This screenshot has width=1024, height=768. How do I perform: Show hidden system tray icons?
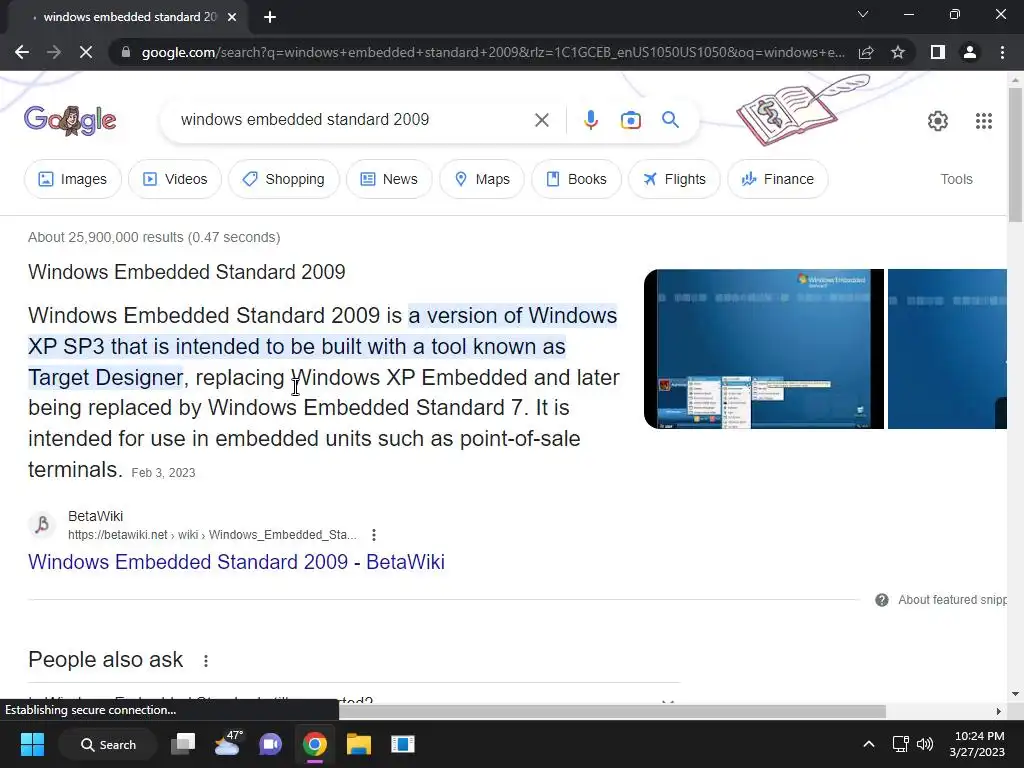point(869,744)
